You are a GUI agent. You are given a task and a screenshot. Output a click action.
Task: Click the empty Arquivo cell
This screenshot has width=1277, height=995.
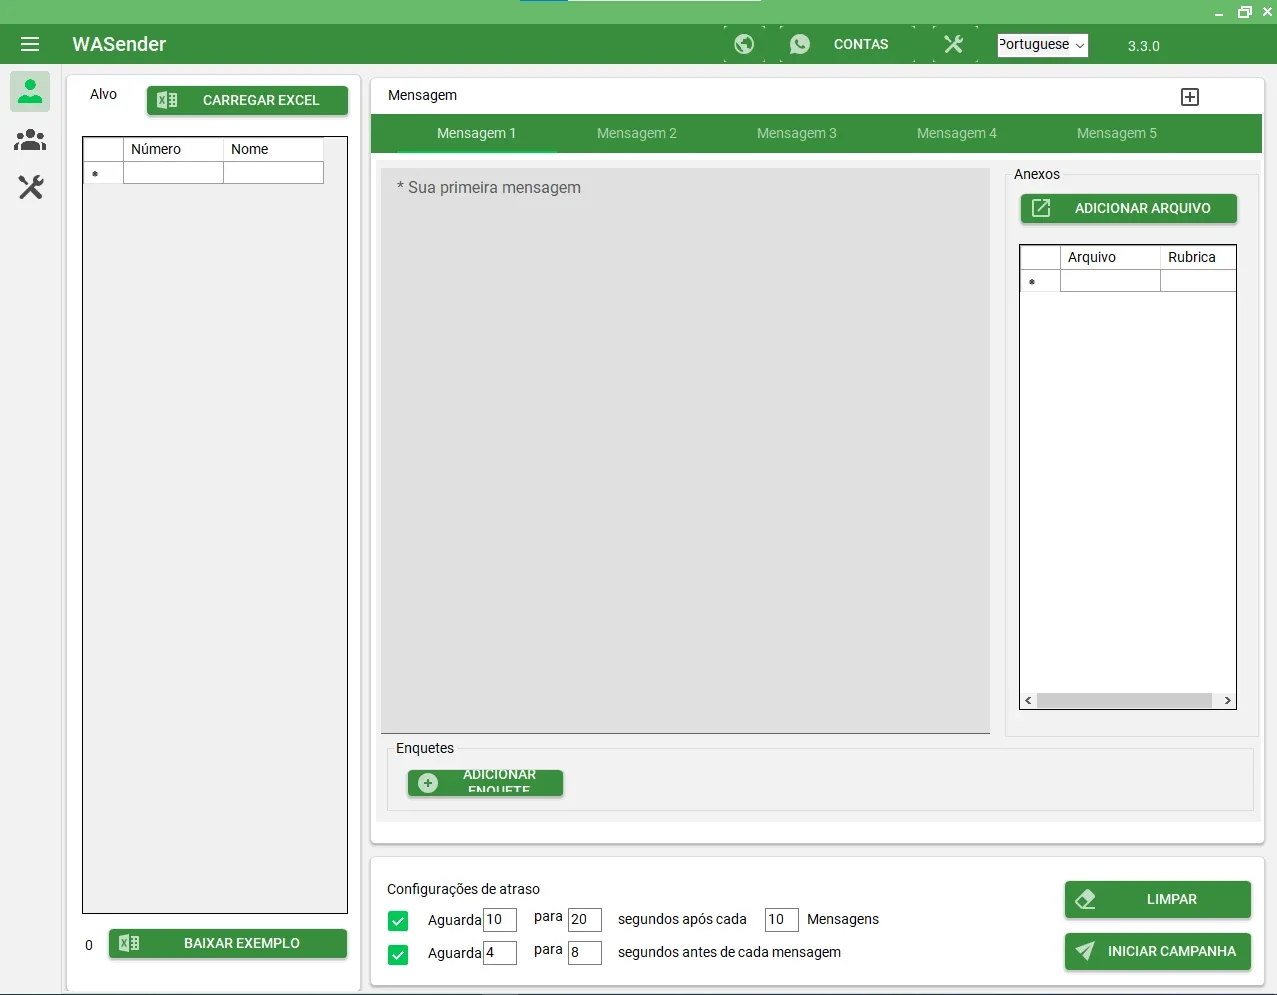[1110, 281]
